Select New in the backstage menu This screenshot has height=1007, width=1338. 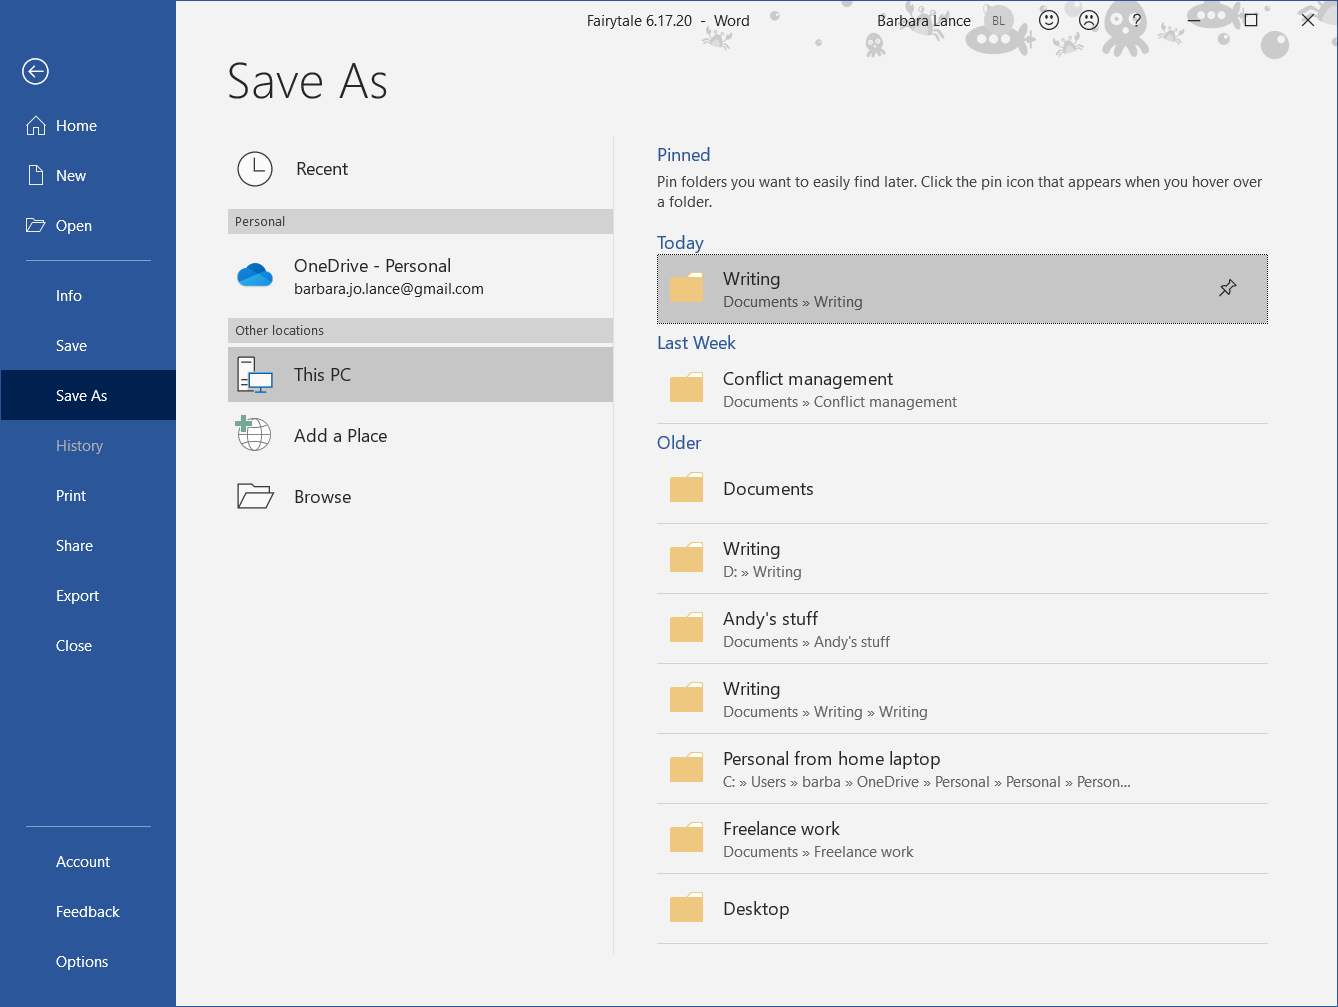88,176
